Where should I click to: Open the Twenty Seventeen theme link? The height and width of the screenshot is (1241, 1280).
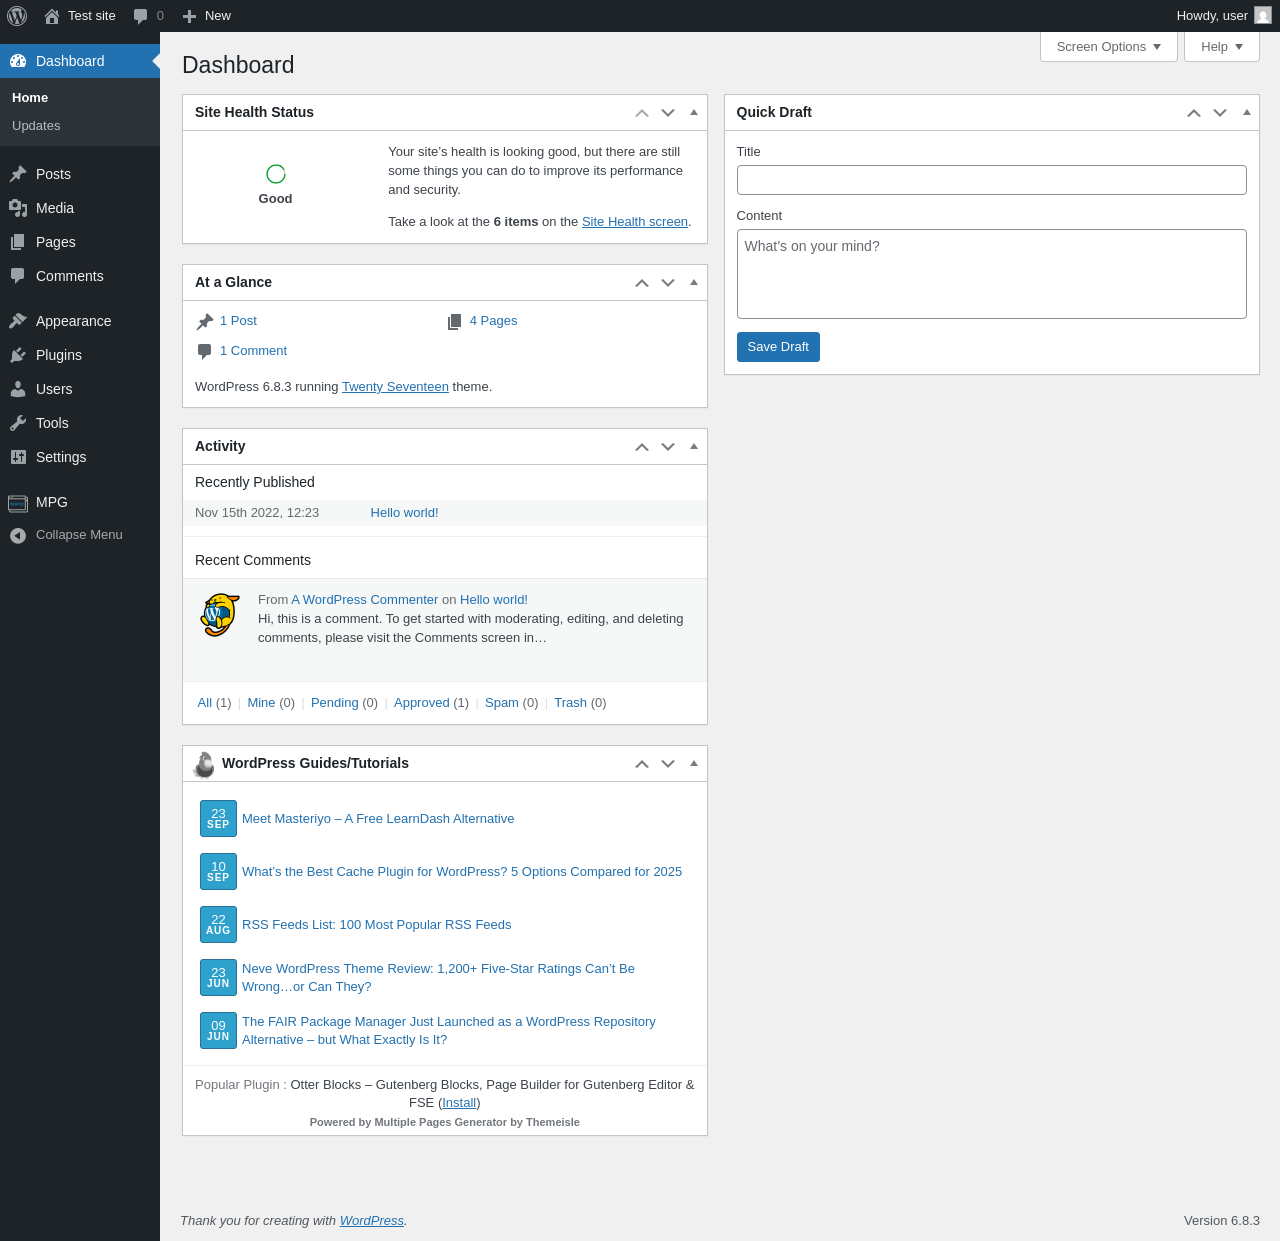tap(395, 387)
